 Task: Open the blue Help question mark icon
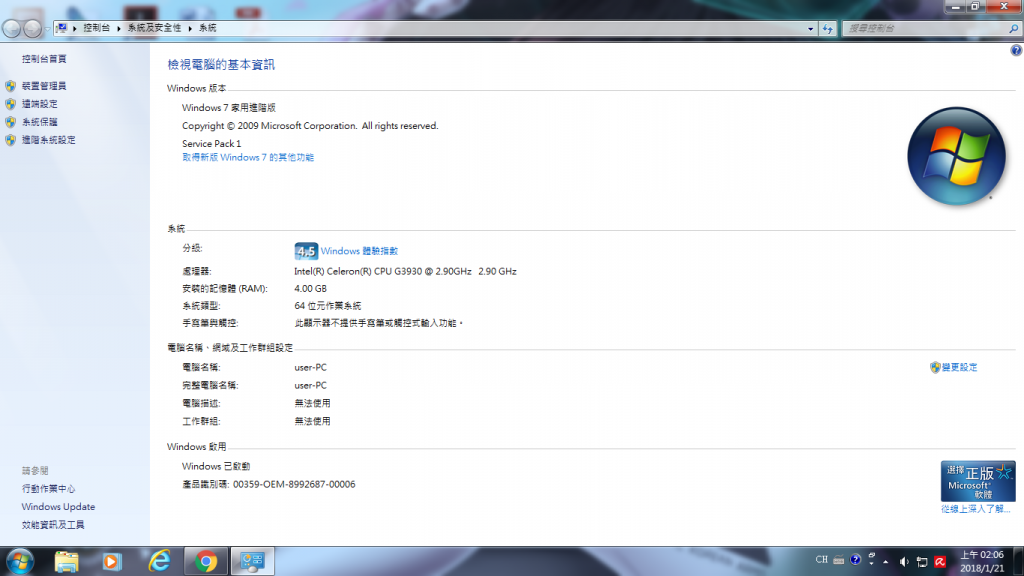coord(1016,50)
